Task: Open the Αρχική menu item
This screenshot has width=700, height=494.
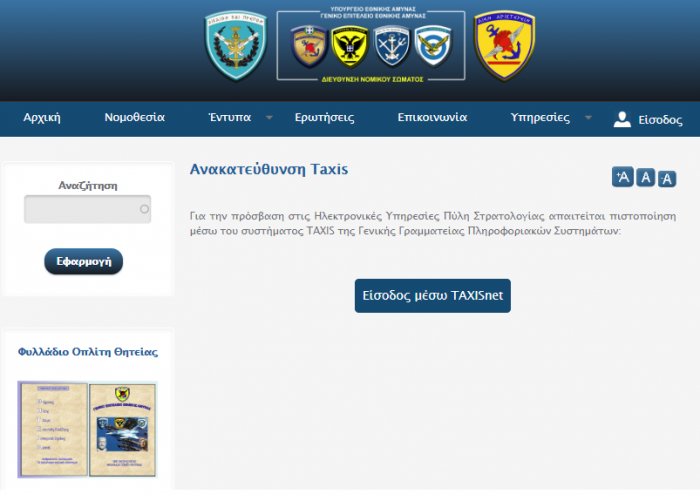Action: [42, 117]
